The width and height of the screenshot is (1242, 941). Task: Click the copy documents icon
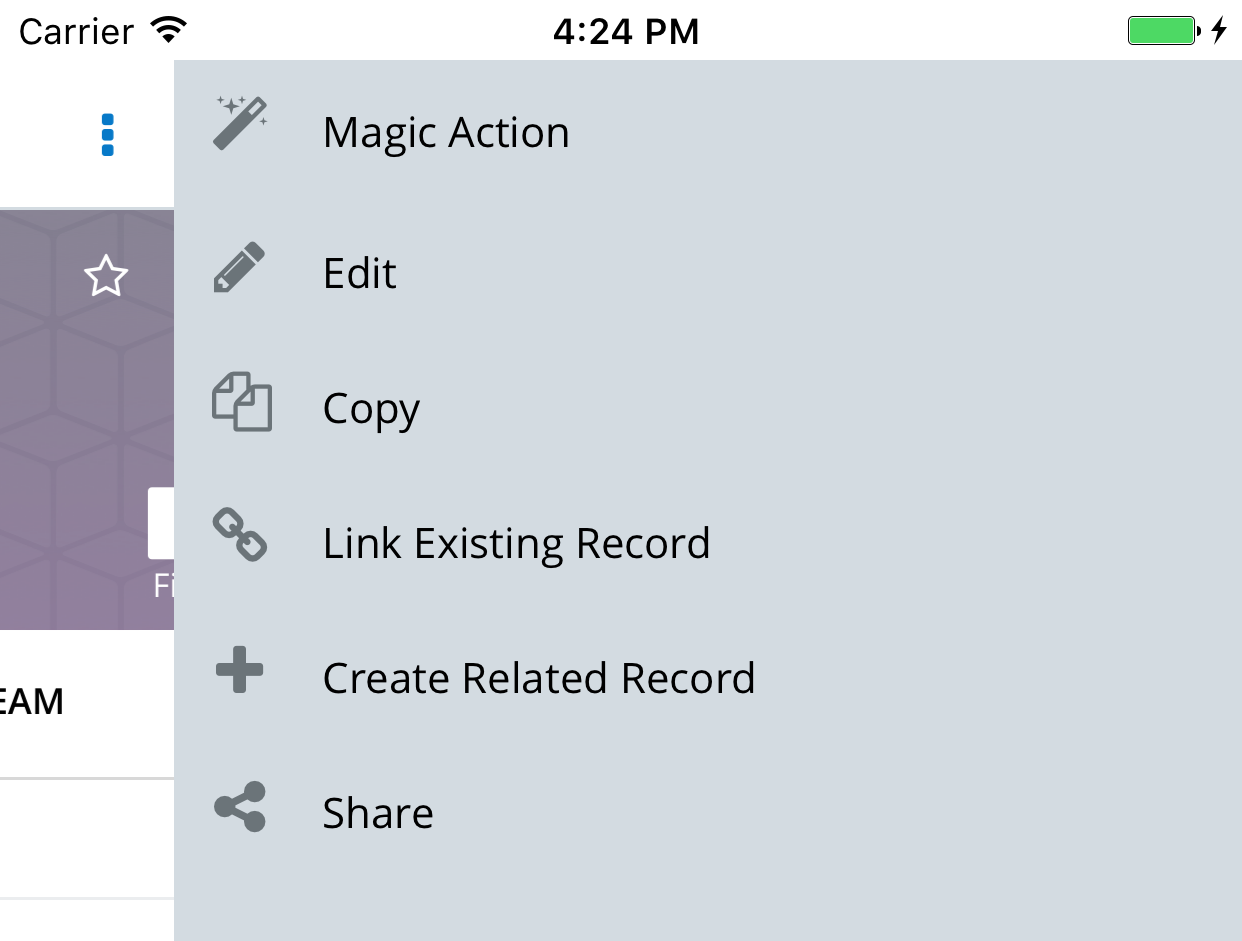tap(242, 402)
